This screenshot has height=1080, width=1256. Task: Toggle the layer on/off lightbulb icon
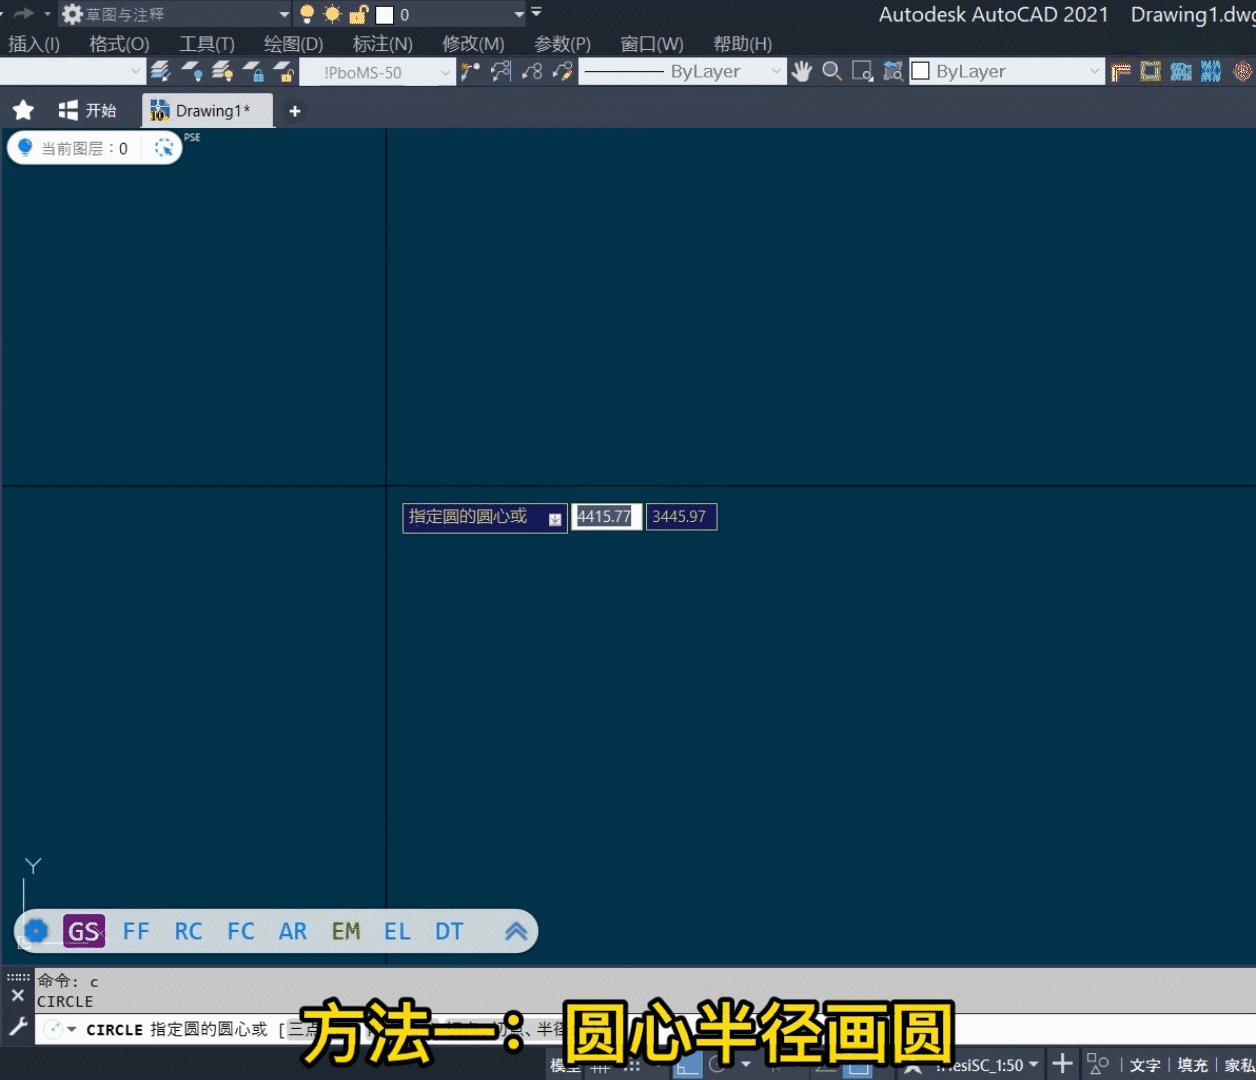click(x=192, y=71)
